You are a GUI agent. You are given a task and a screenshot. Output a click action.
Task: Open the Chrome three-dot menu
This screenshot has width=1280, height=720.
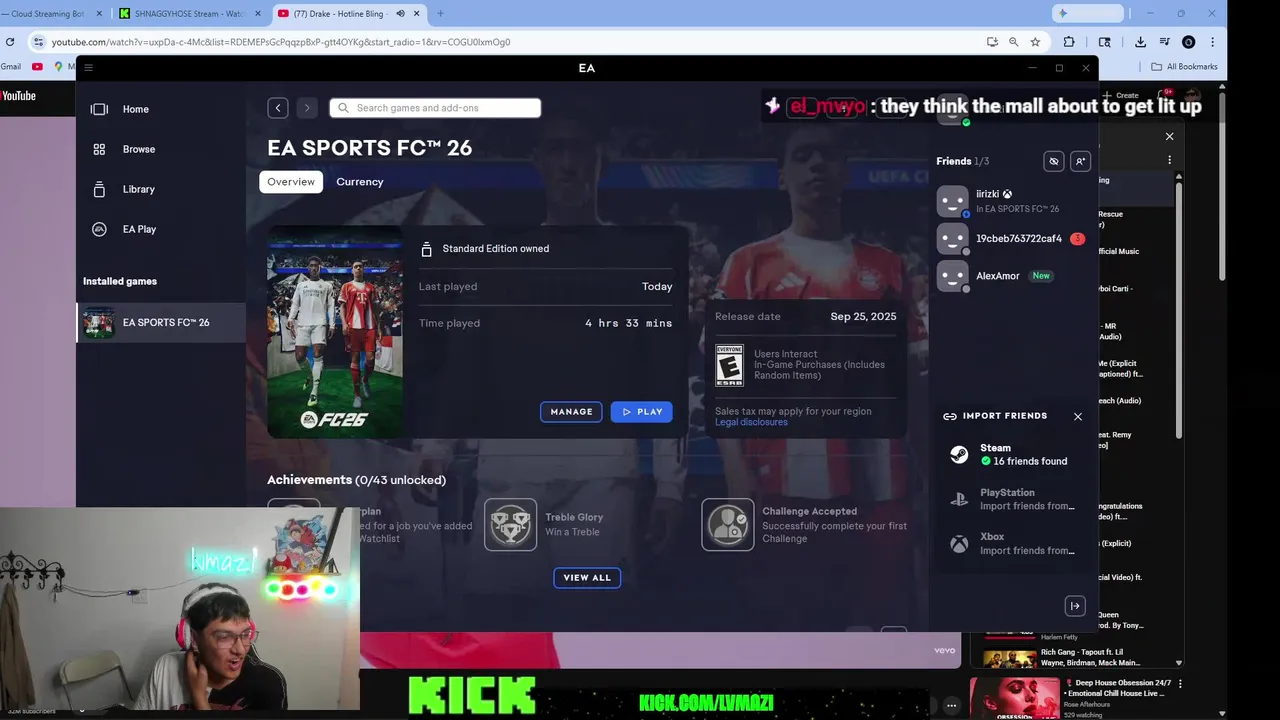(x=1213, y=42)
